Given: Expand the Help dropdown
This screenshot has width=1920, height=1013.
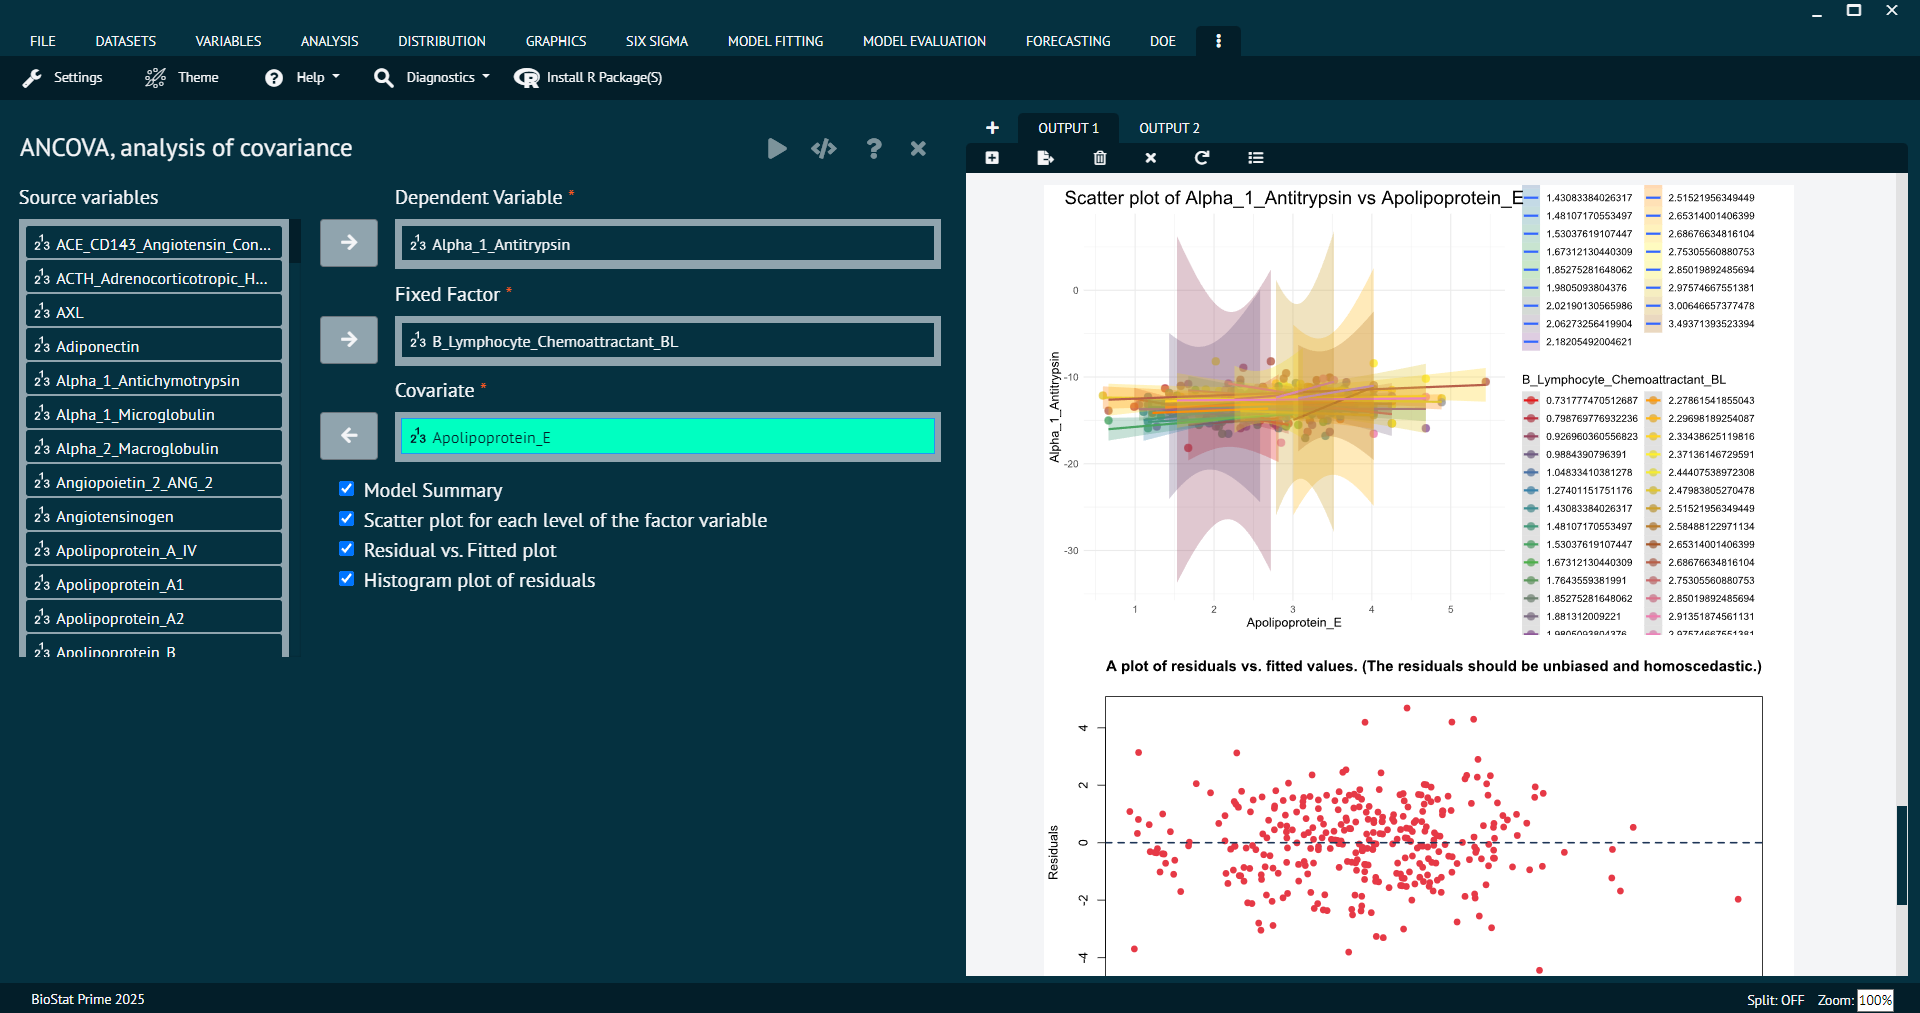Looking at the screenshot, I should 302,77.
